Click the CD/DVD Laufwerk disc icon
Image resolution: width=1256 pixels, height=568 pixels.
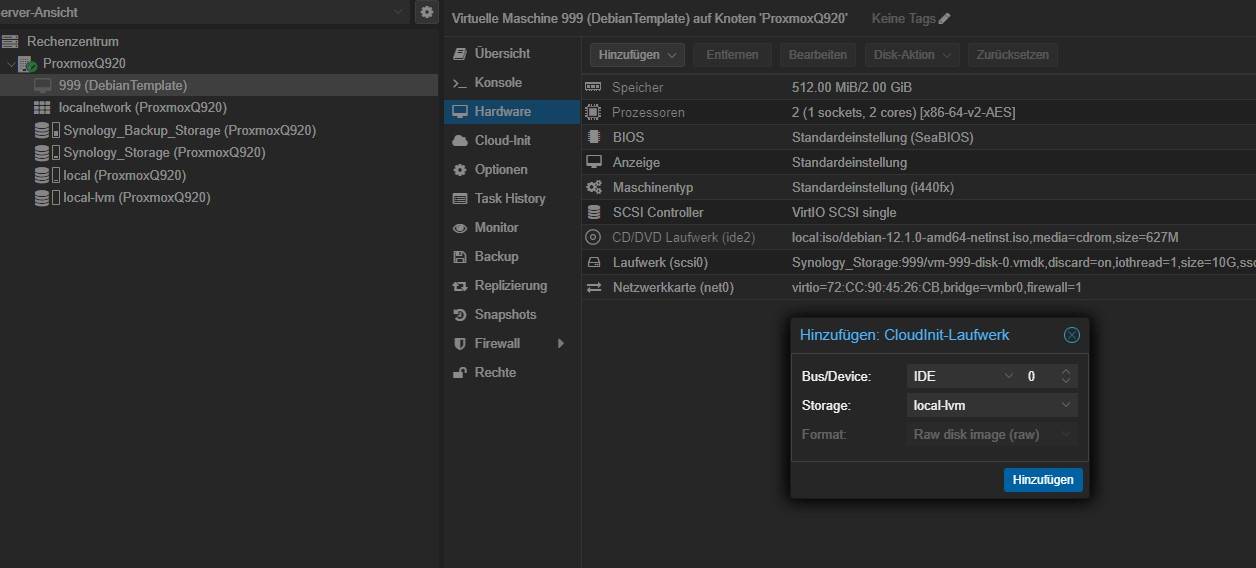593,238
